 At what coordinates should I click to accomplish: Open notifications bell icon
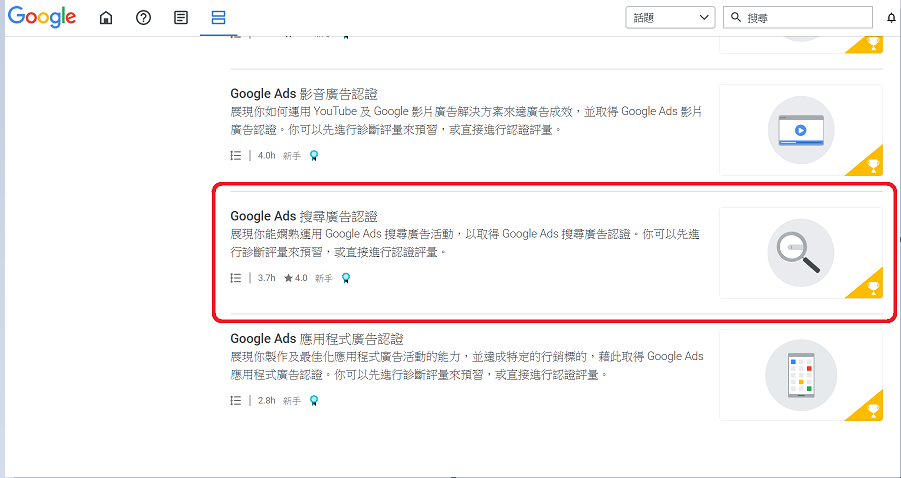pos(892,18)
